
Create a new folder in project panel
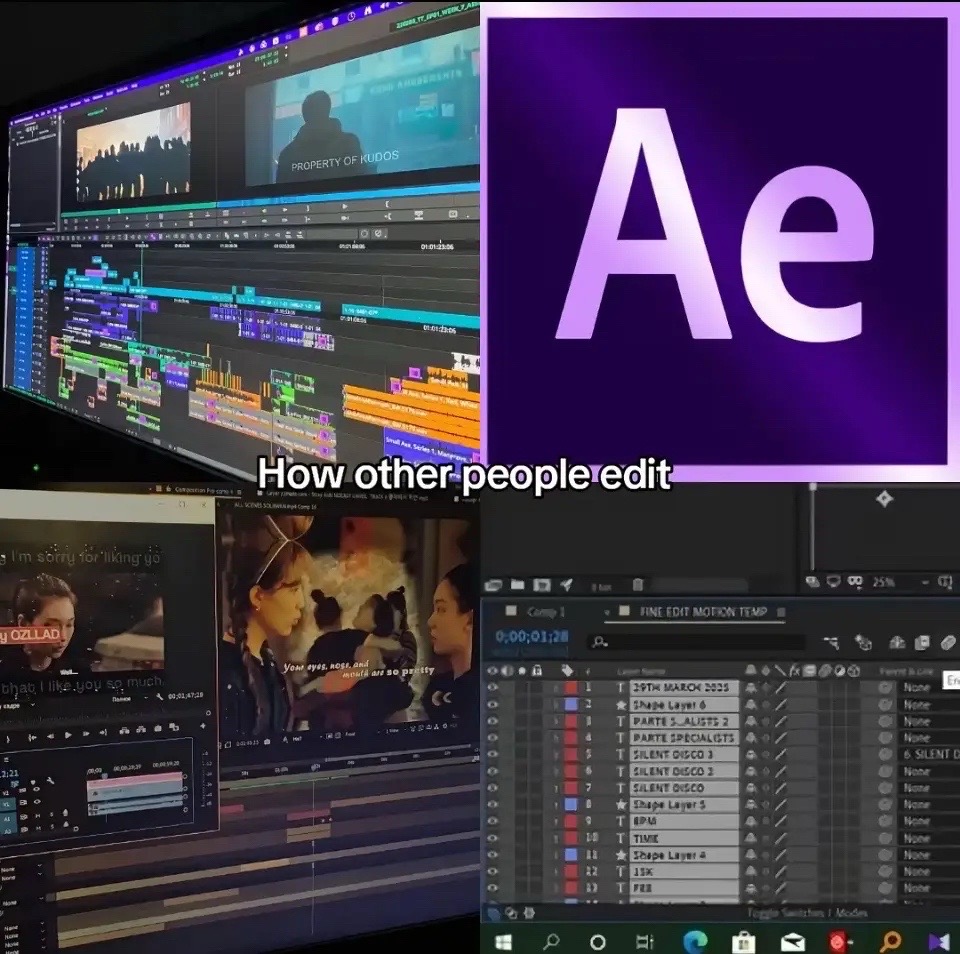(518, 585)
